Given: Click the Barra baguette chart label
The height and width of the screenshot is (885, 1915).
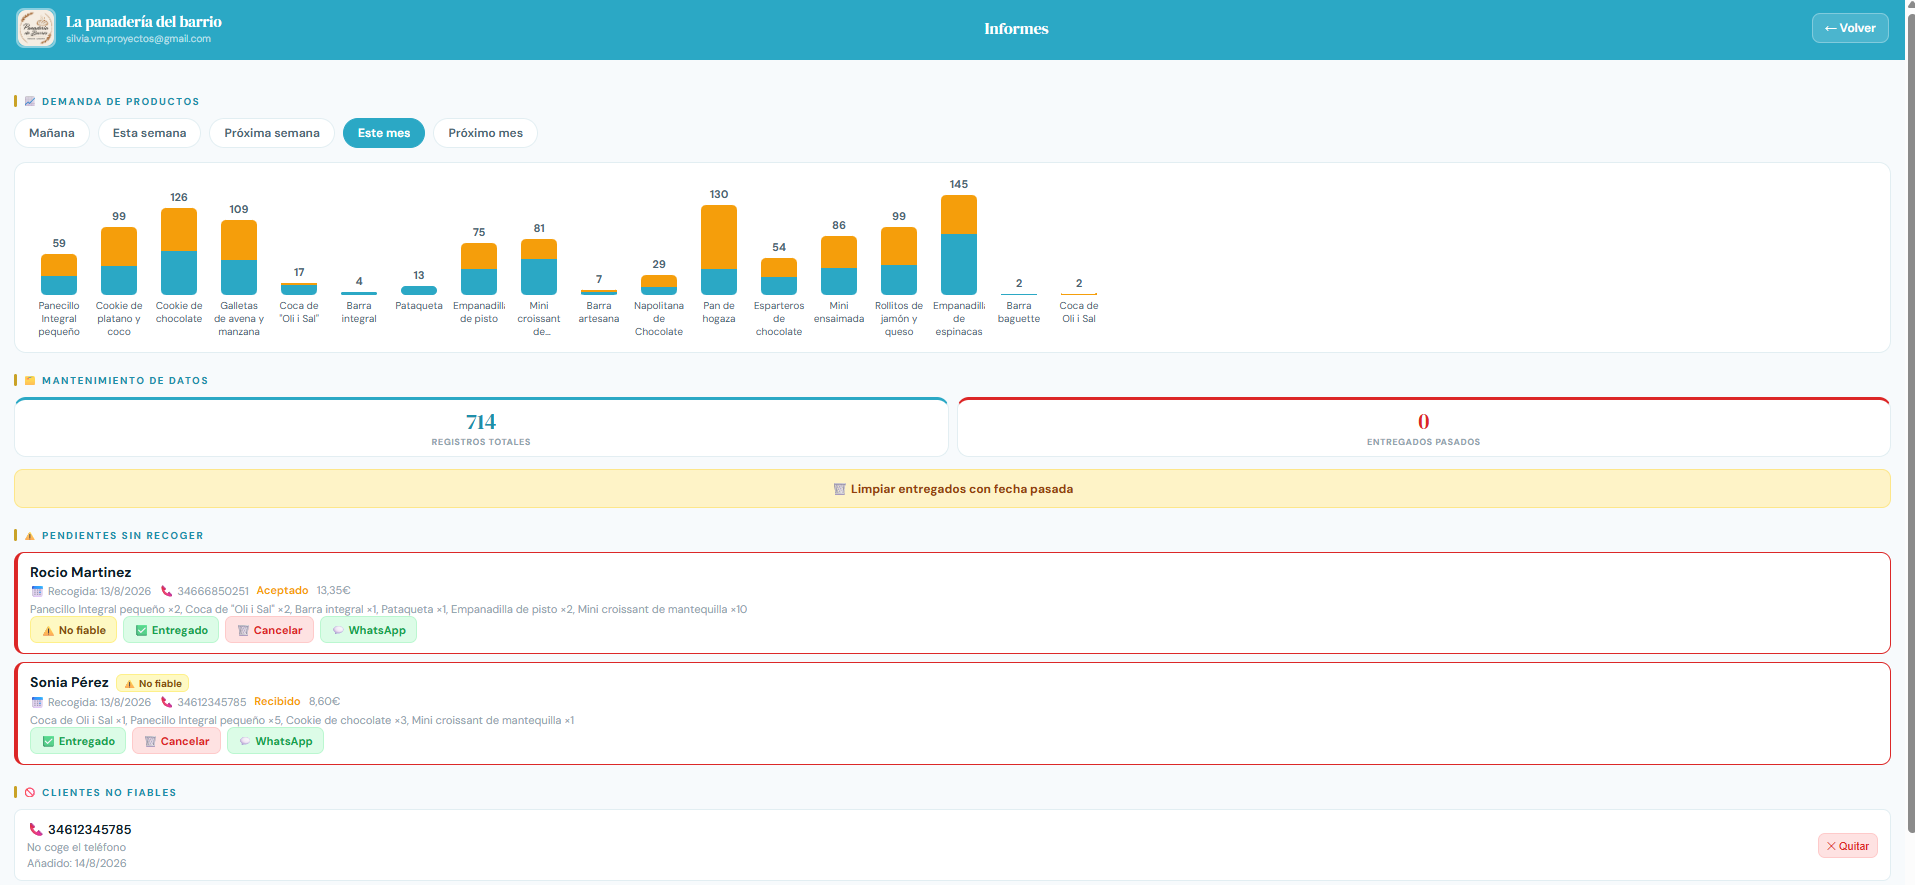Looking at the screenshot, I should [x=1019, y=312].
